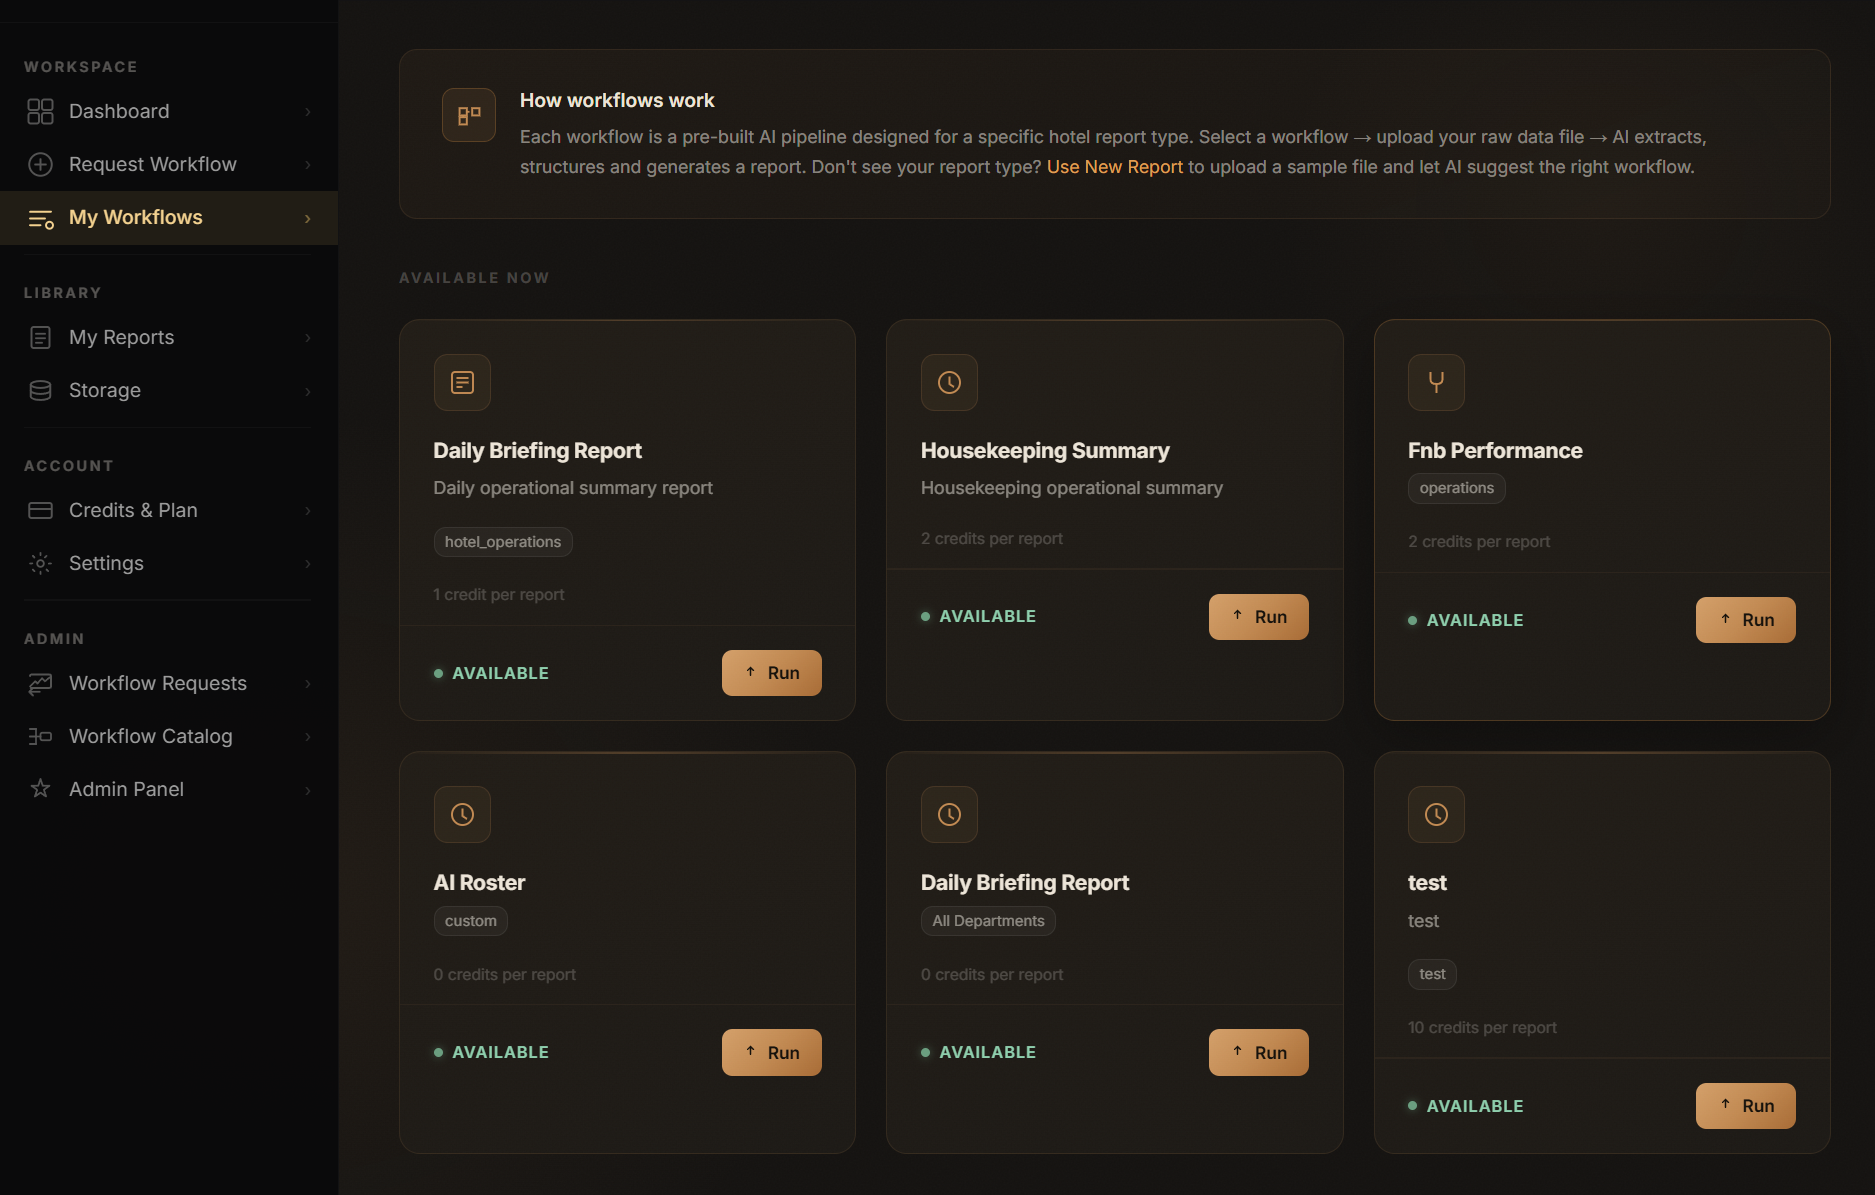Expand the Workflow Catalog chevron
This screenshot has width=1875, height=1195.
point(307,737)
